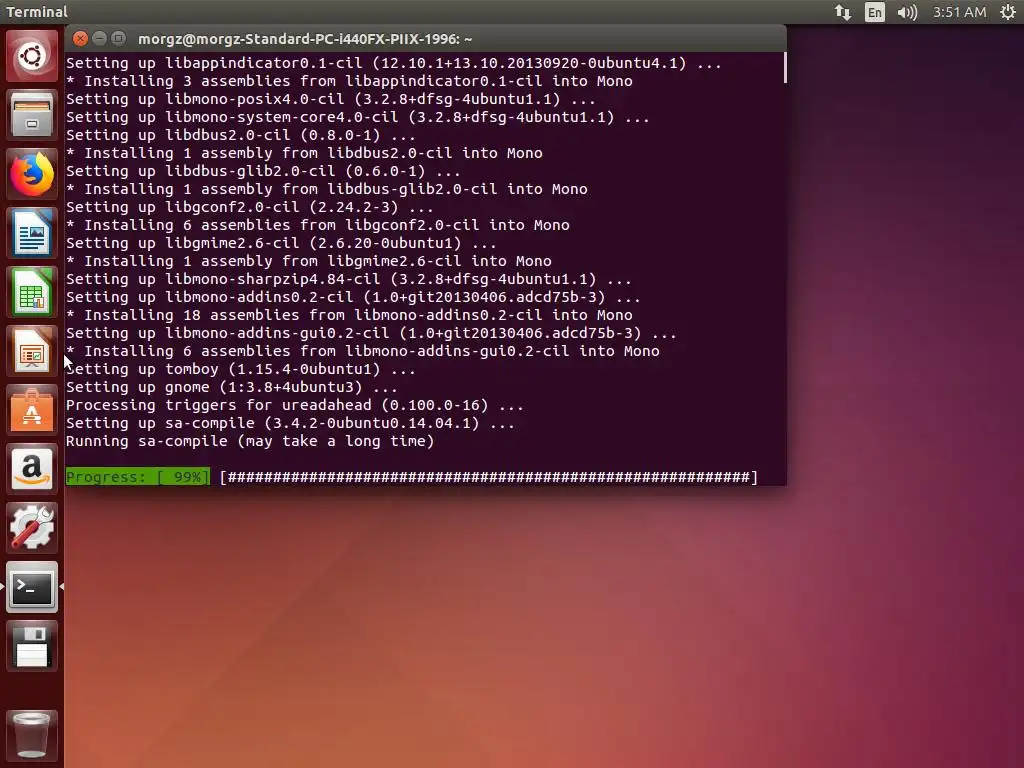Viewport: 1024px width, 768px height.
Task: Click the terminal title bar text
Action: point(305,39)
